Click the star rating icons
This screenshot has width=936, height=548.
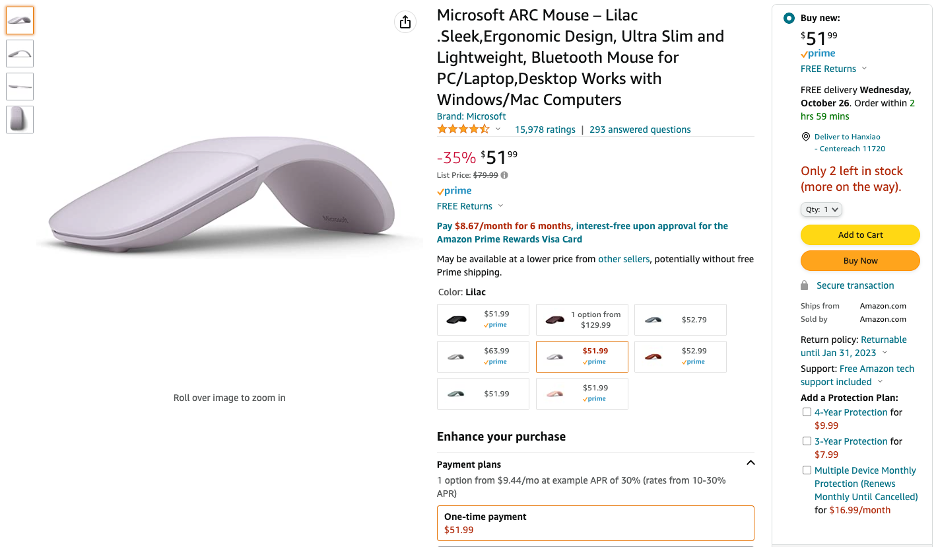463,129
